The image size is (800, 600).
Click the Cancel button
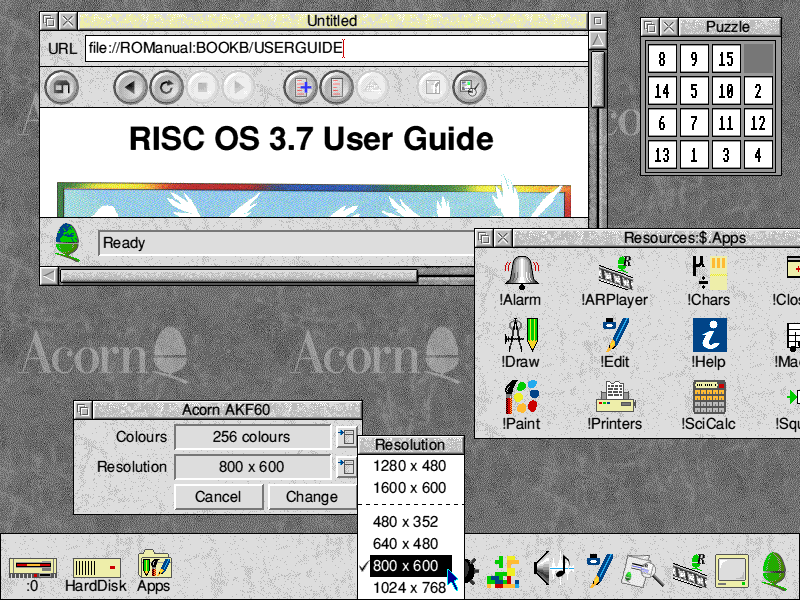point(218,497)
